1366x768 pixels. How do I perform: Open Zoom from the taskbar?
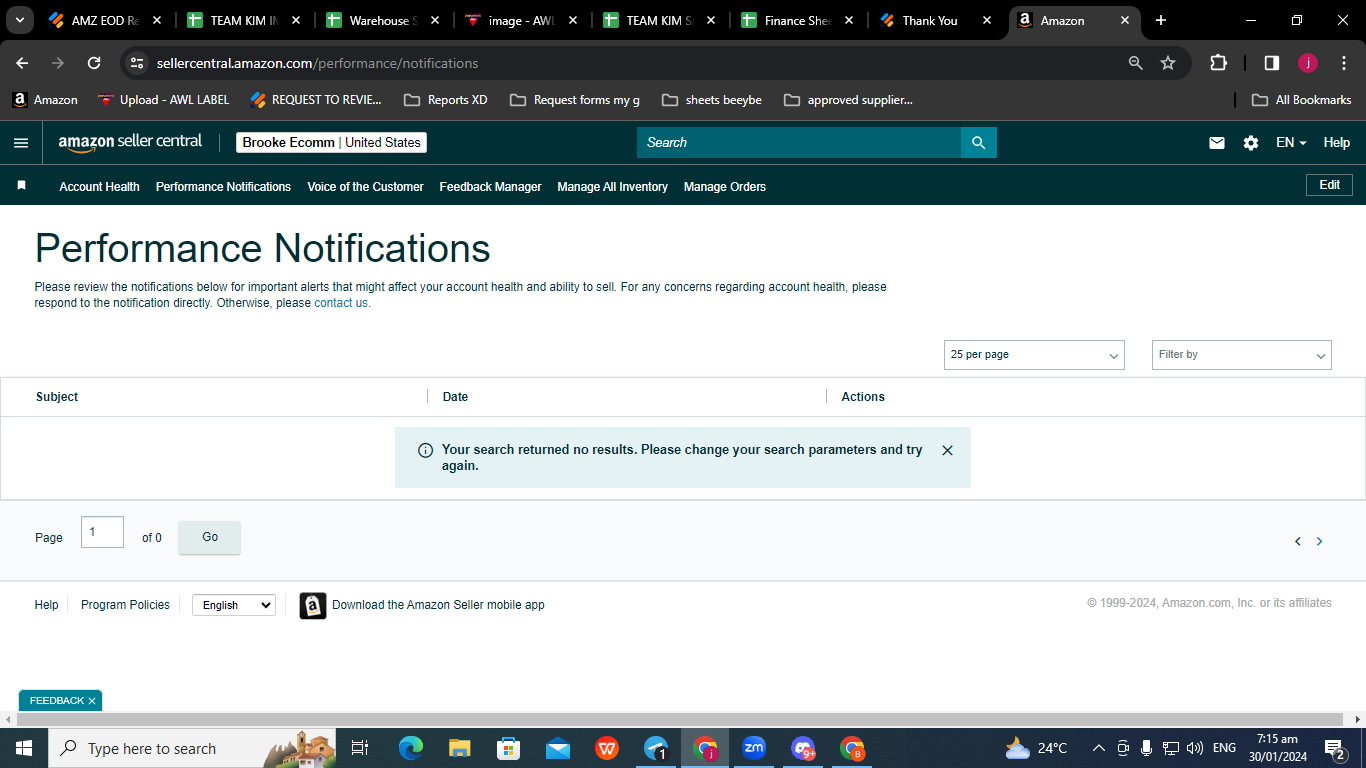tap(754, 748)
